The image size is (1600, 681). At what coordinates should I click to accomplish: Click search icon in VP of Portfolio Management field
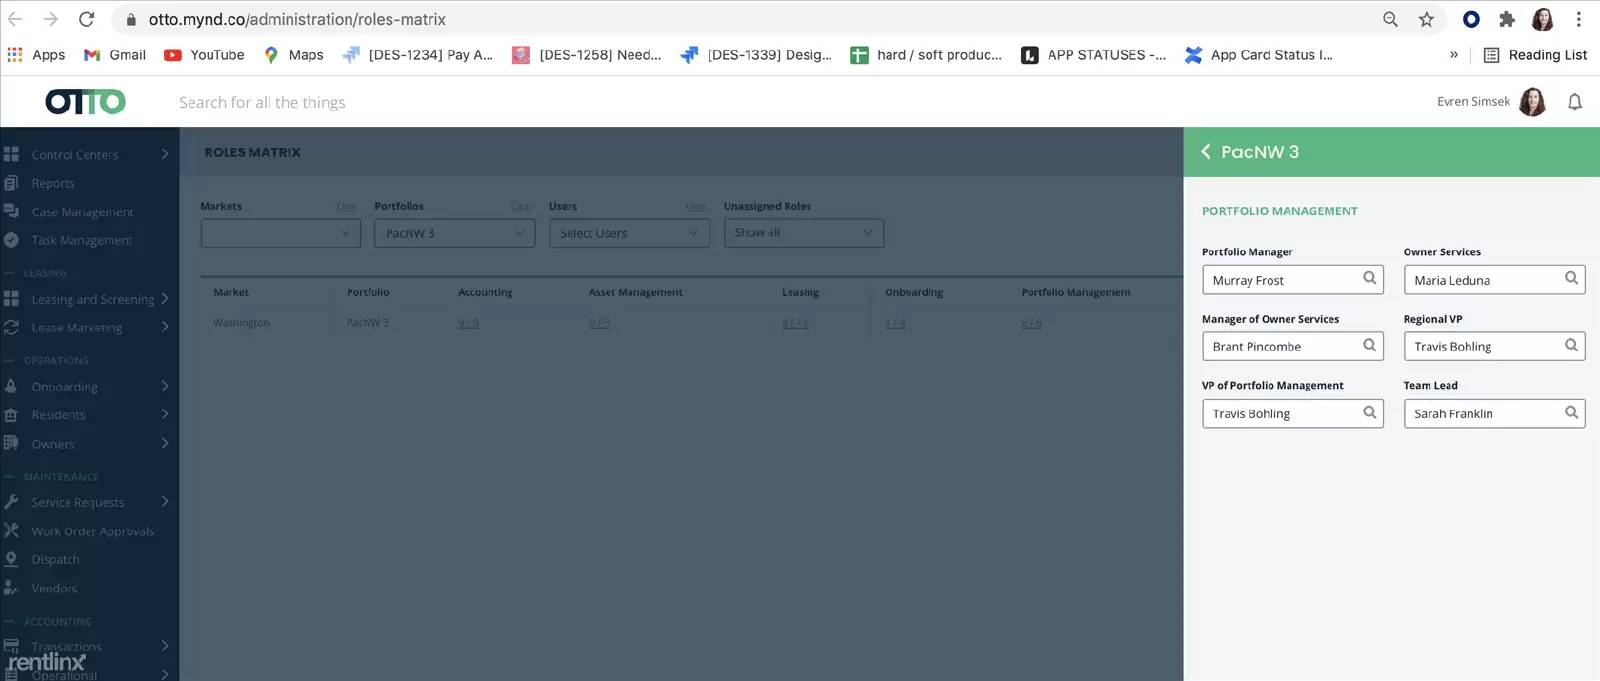click(x=1369, y=413)
